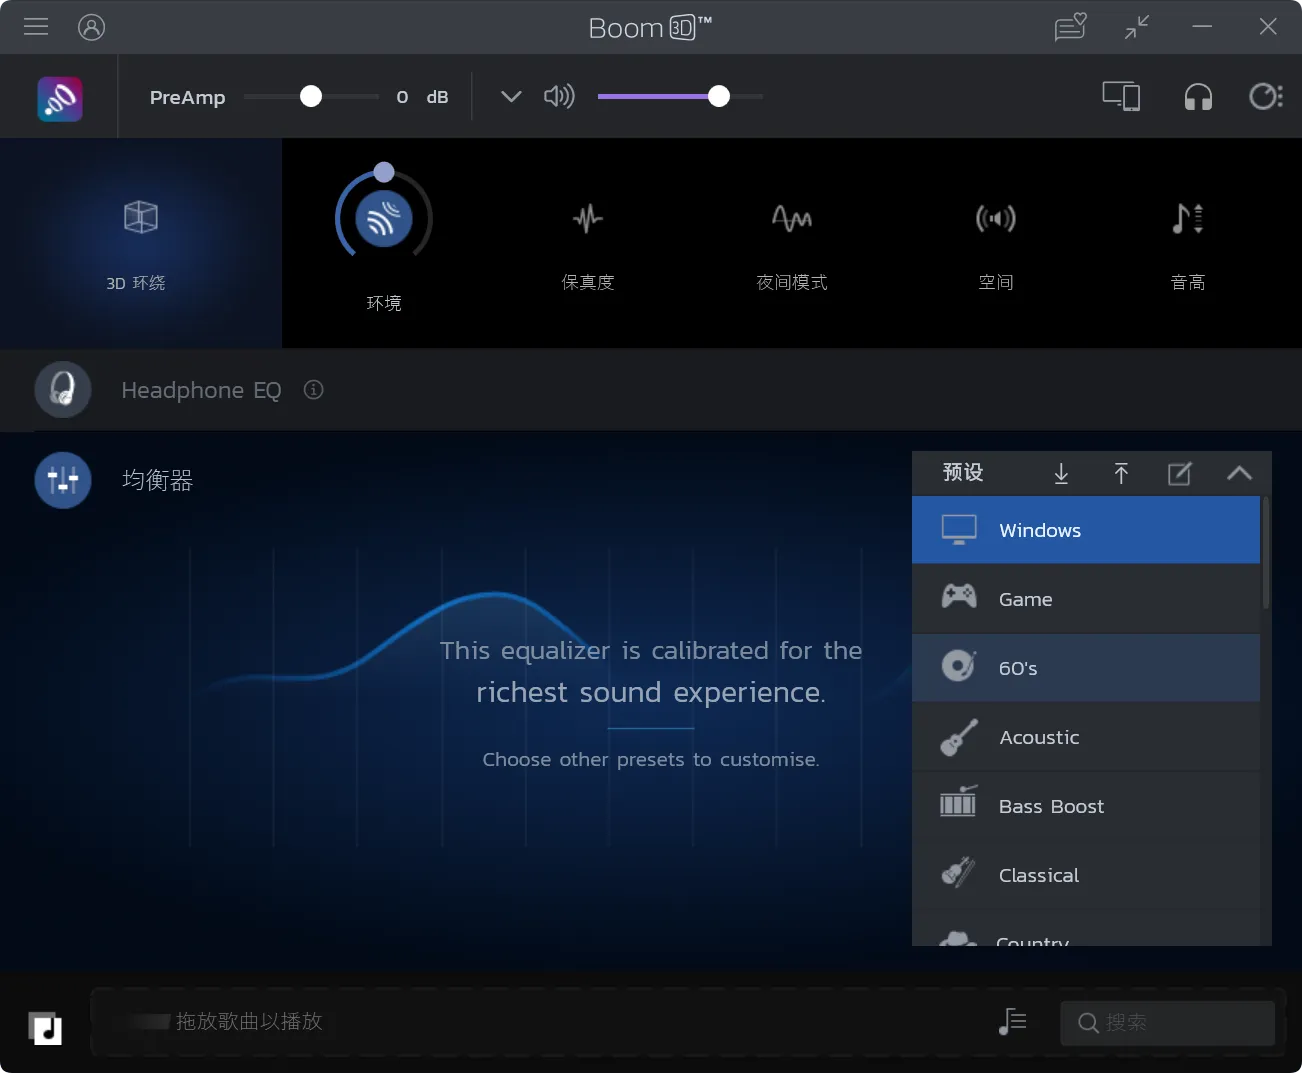The image size is (1302, 1073).
Task: Click the presets list scrollbar
Action: tap(1266, 553)
